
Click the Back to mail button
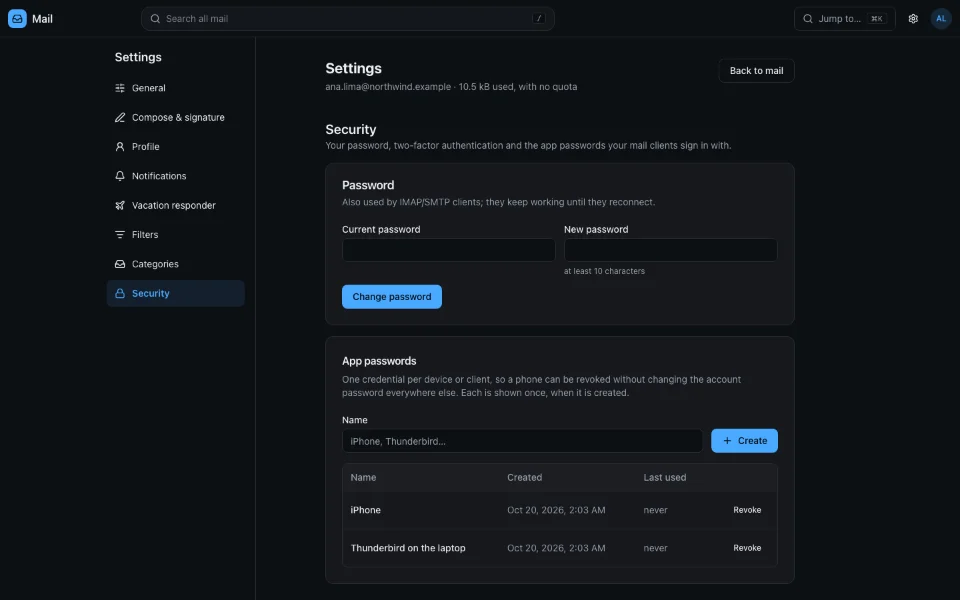pyautogui.click(x=756, y=71)
